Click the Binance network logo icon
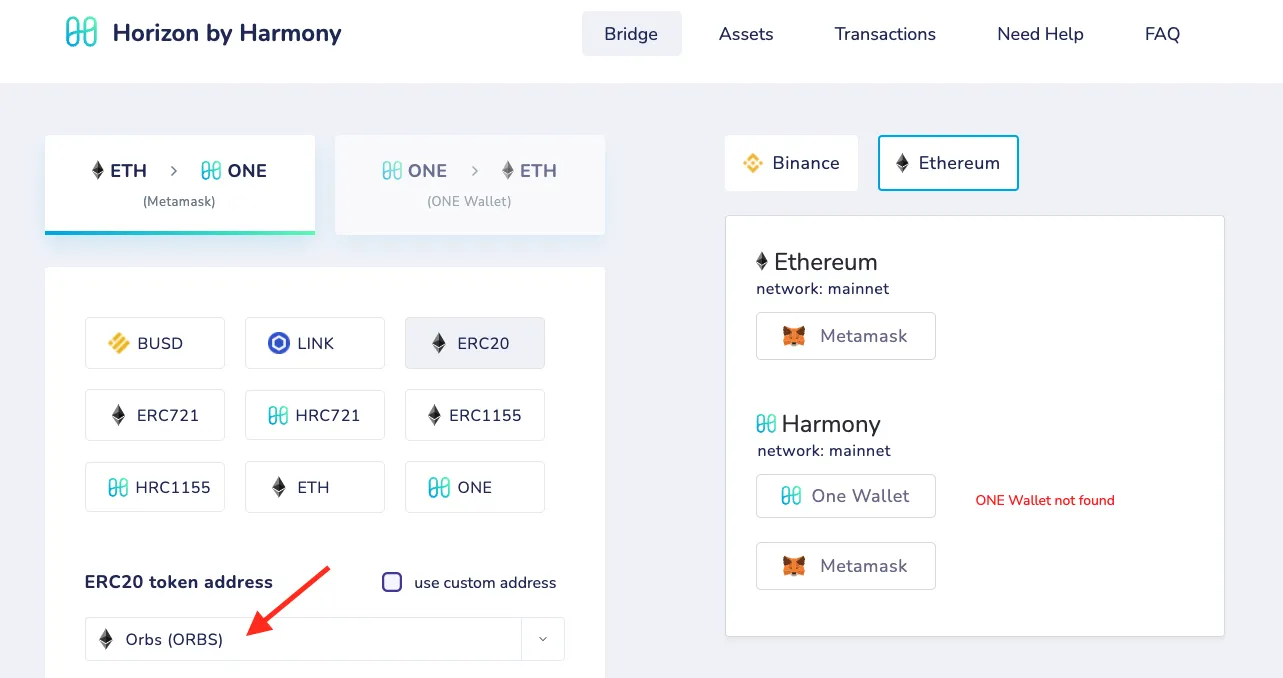This screenshot has width=1283, height=678. point(753,163)
